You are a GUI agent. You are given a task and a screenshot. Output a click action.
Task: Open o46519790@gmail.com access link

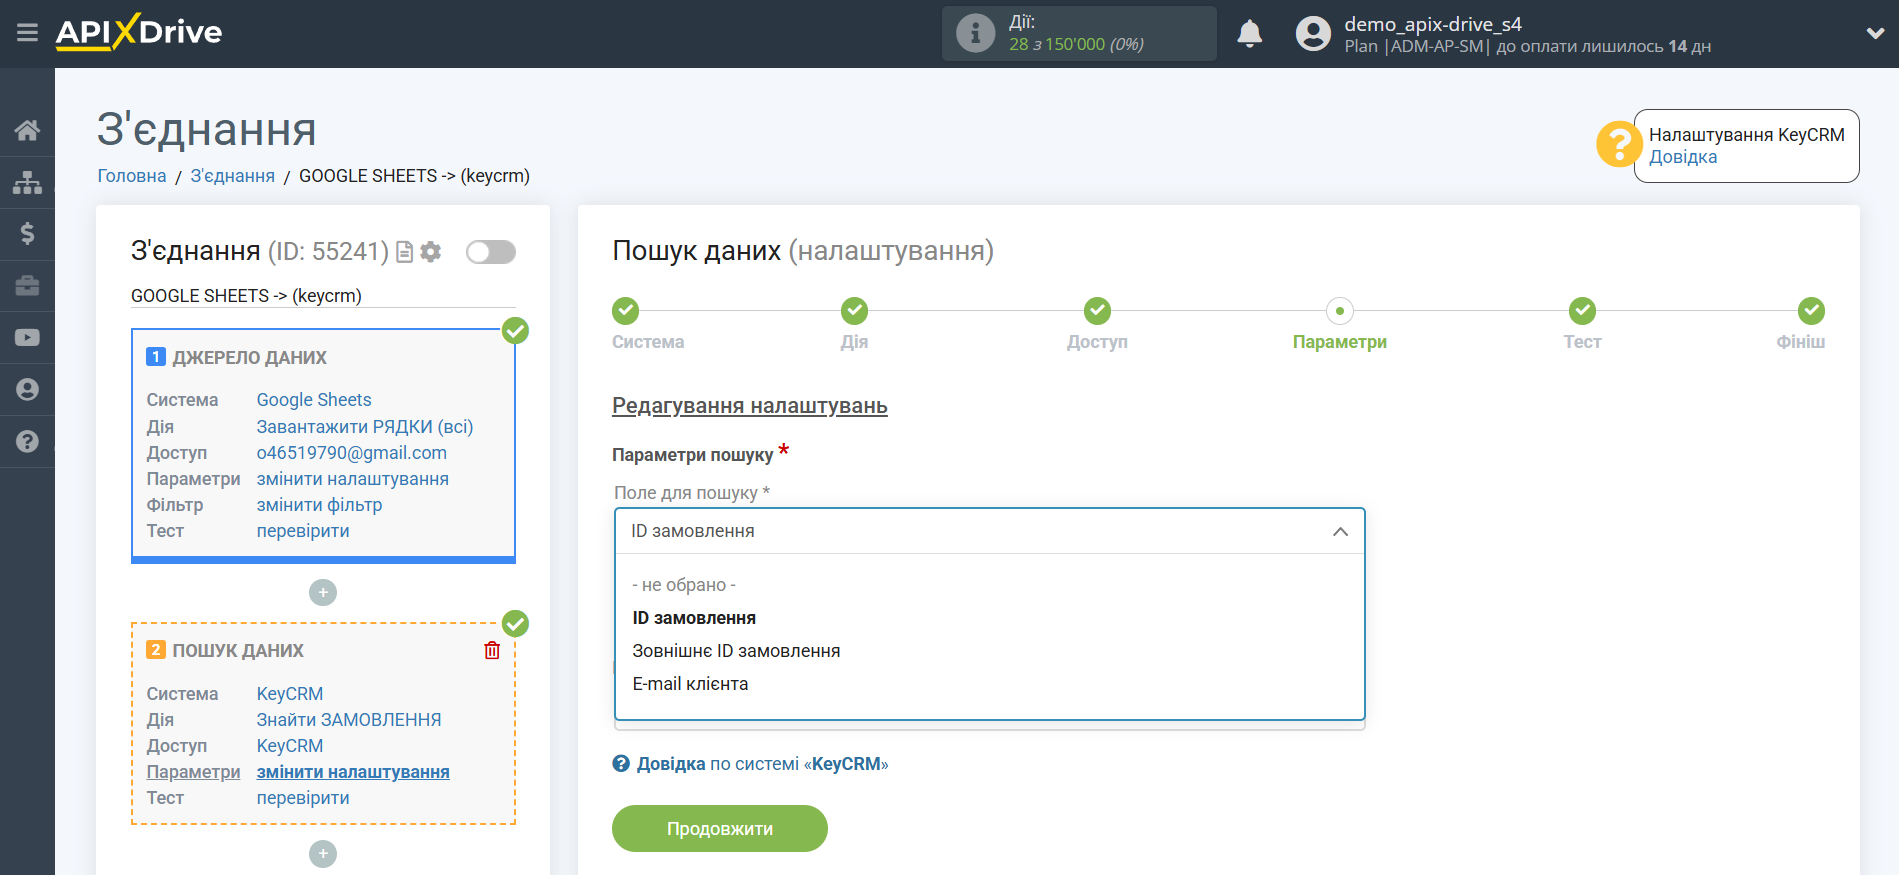352,453
